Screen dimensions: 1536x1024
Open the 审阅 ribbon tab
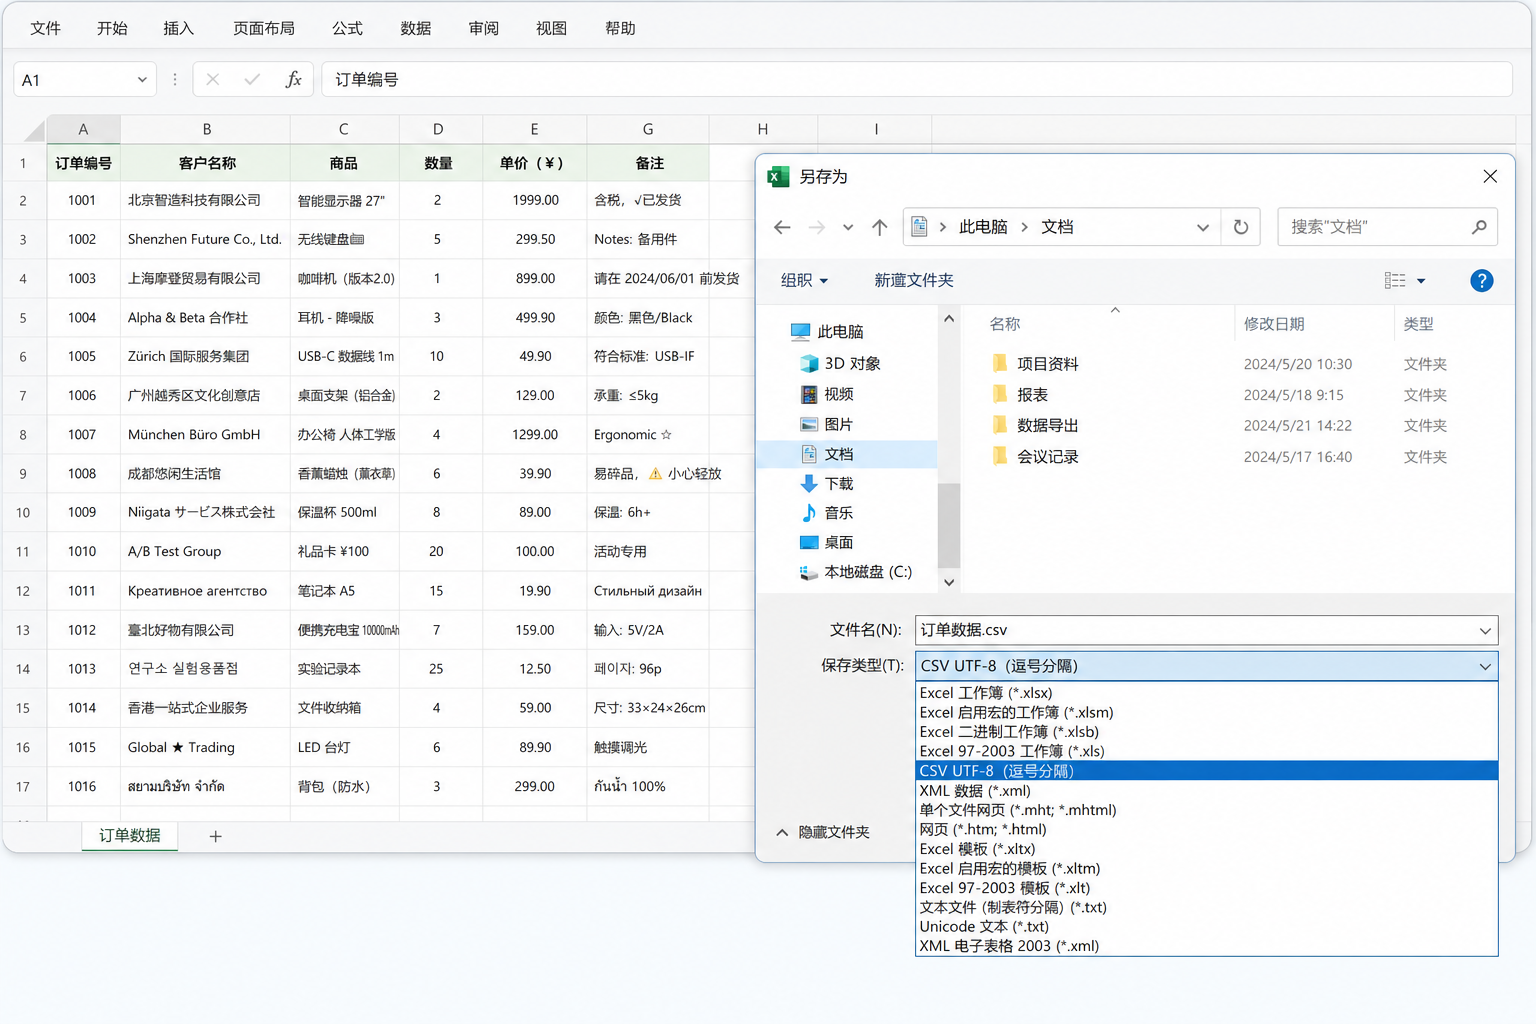tap(484, 28)
